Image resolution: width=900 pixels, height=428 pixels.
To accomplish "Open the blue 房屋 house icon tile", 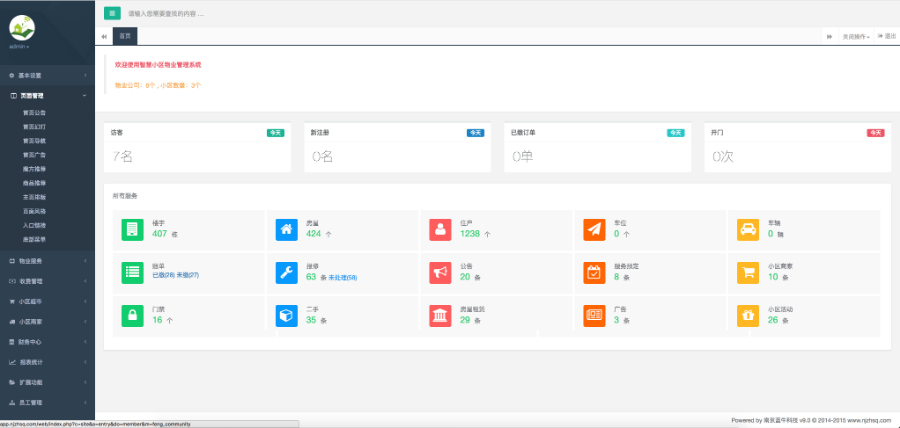I will click(x=286, y=230).
